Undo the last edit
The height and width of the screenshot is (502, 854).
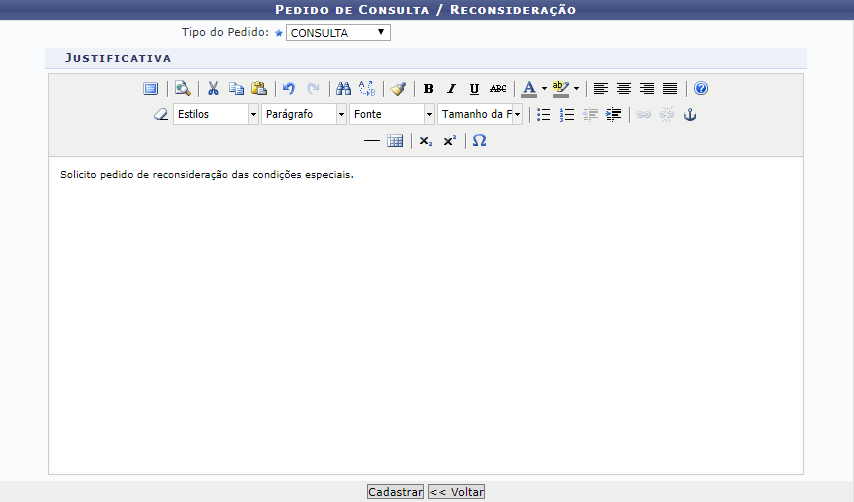tap(289, 89)
